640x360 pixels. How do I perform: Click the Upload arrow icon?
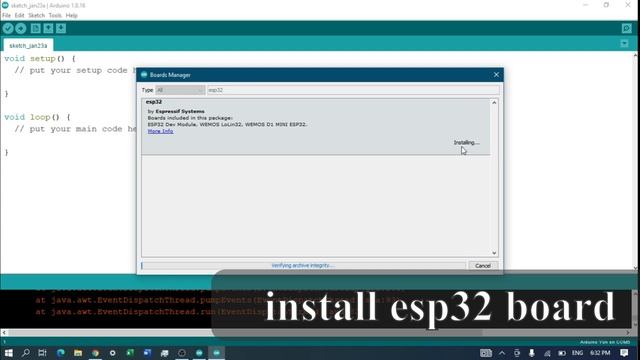tap(21, 28)
